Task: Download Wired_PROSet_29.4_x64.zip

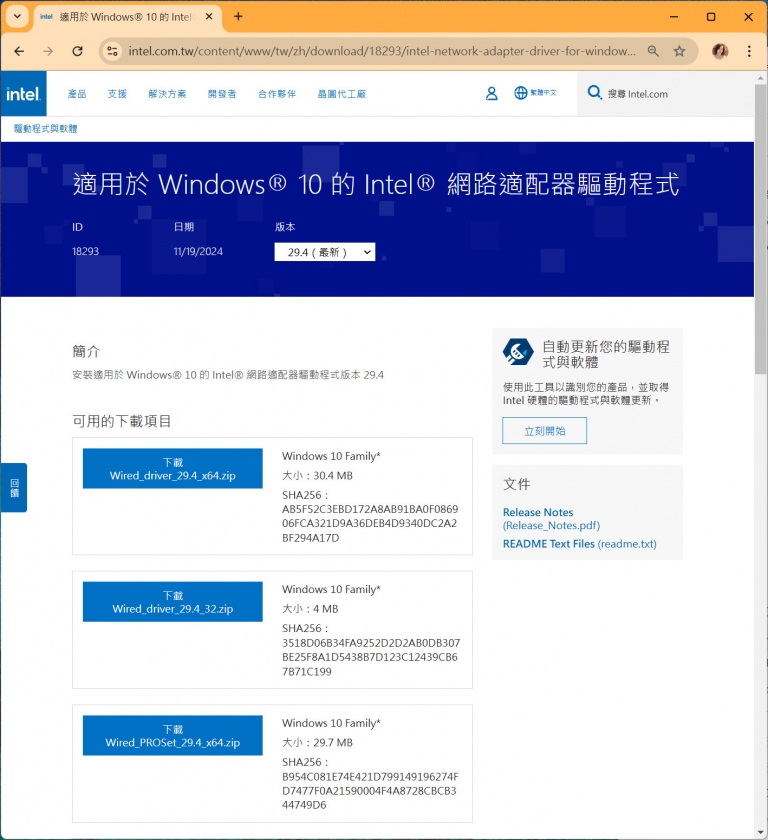Action: point(172,736)
